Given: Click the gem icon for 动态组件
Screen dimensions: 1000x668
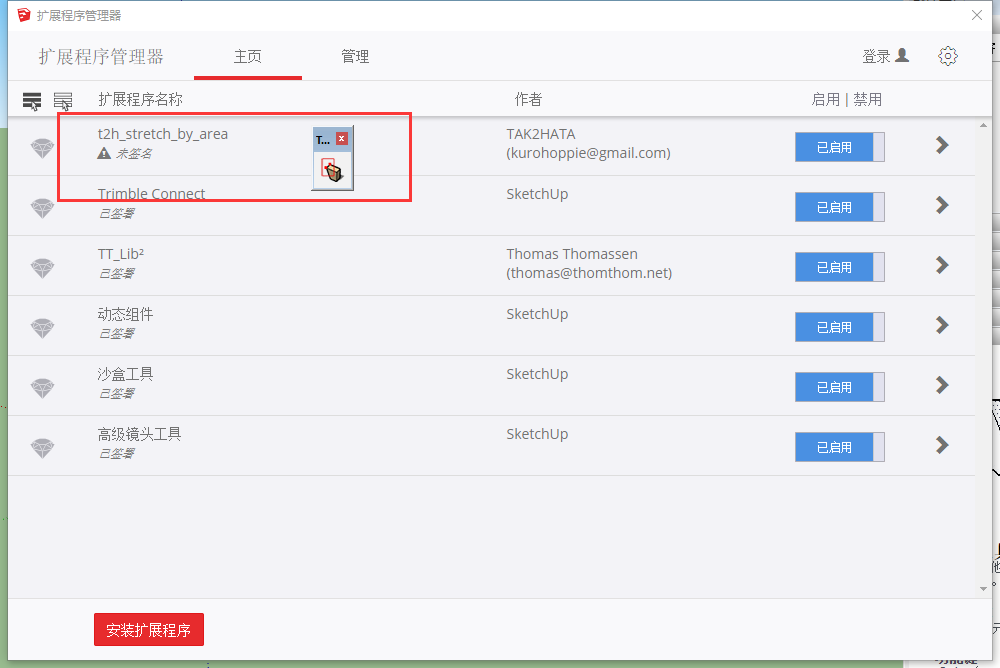Looking at the screenshot, I should coord(43,328).
